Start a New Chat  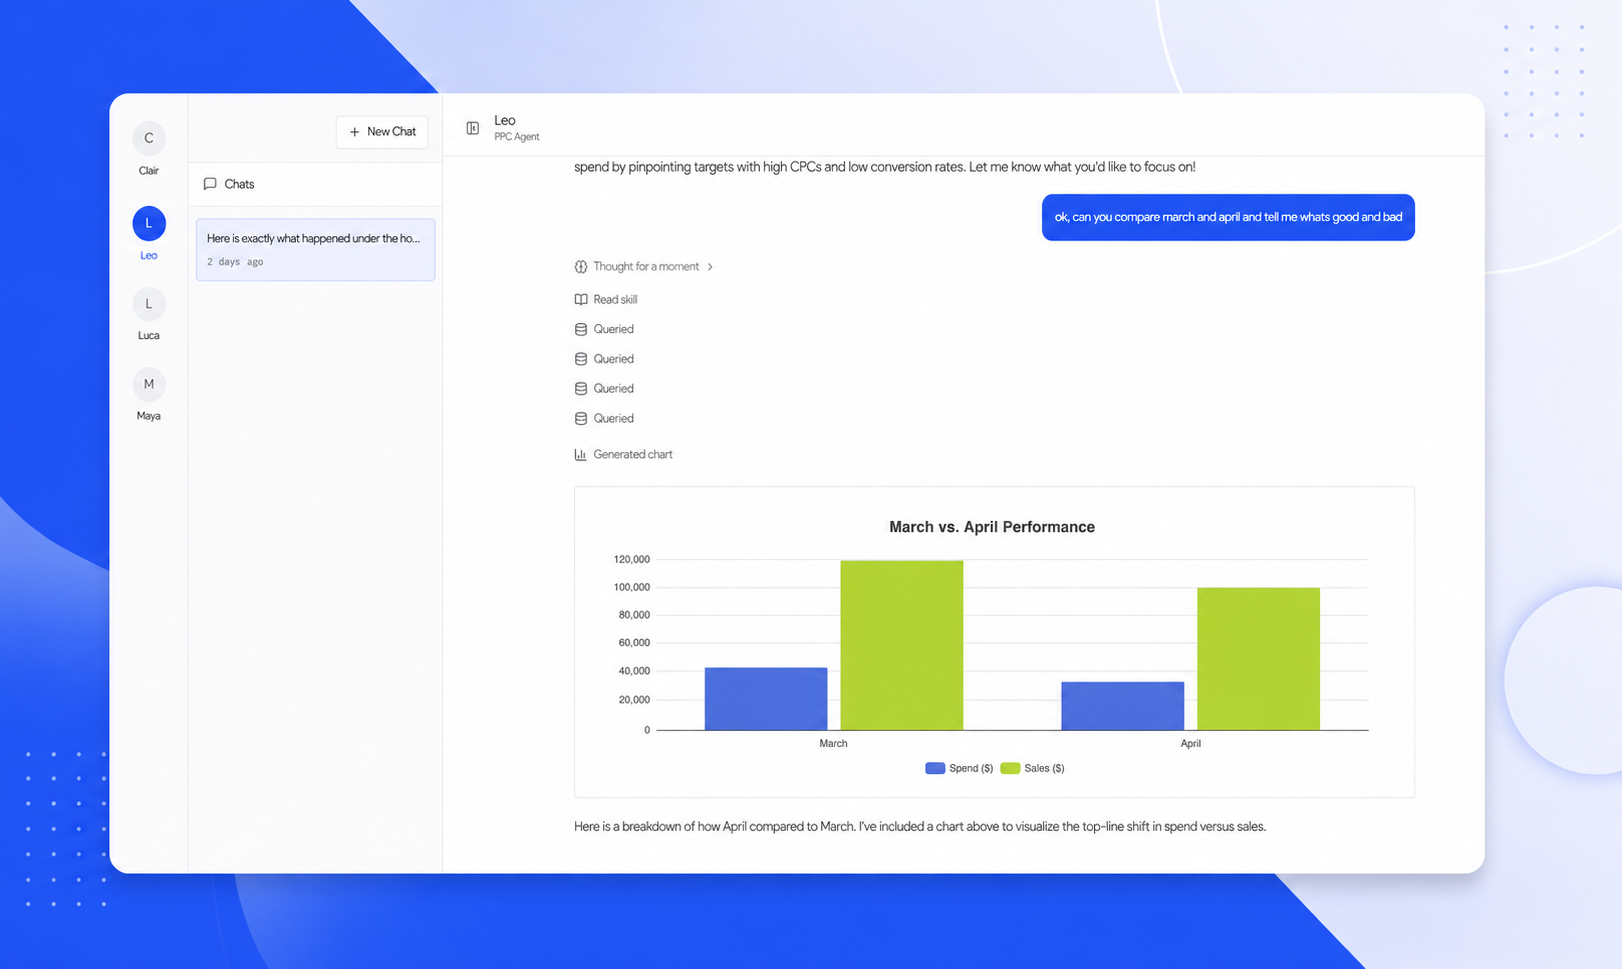click(382, 132)
